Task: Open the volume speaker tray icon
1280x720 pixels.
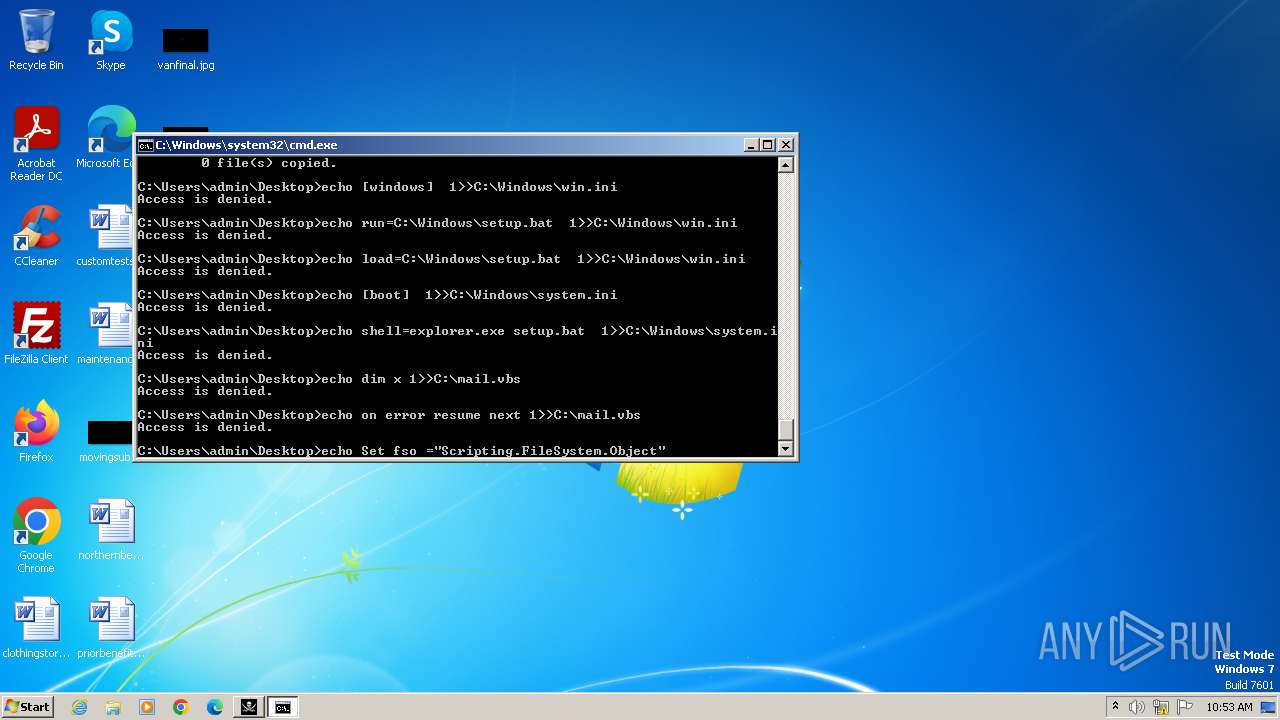Action: (1137, 707)
